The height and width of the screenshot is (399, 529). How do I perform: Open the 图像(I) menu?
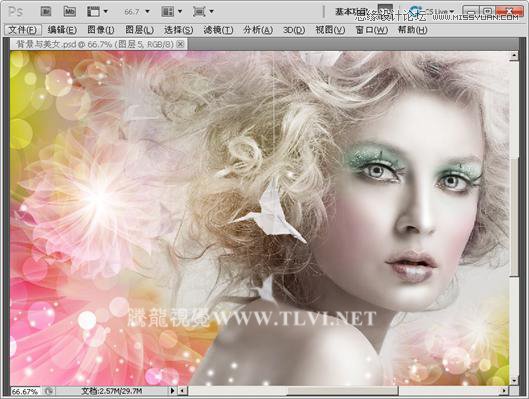tap(101, 30)
